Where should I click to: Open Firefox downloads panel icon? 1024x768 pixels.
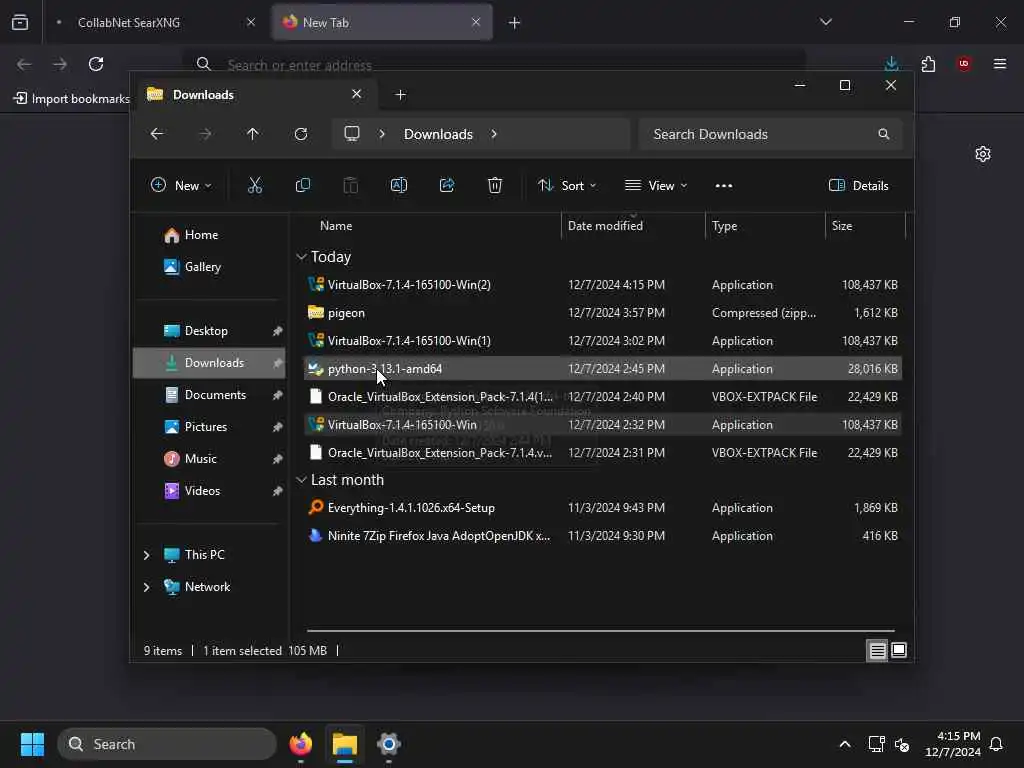click(x=891, y=64)
